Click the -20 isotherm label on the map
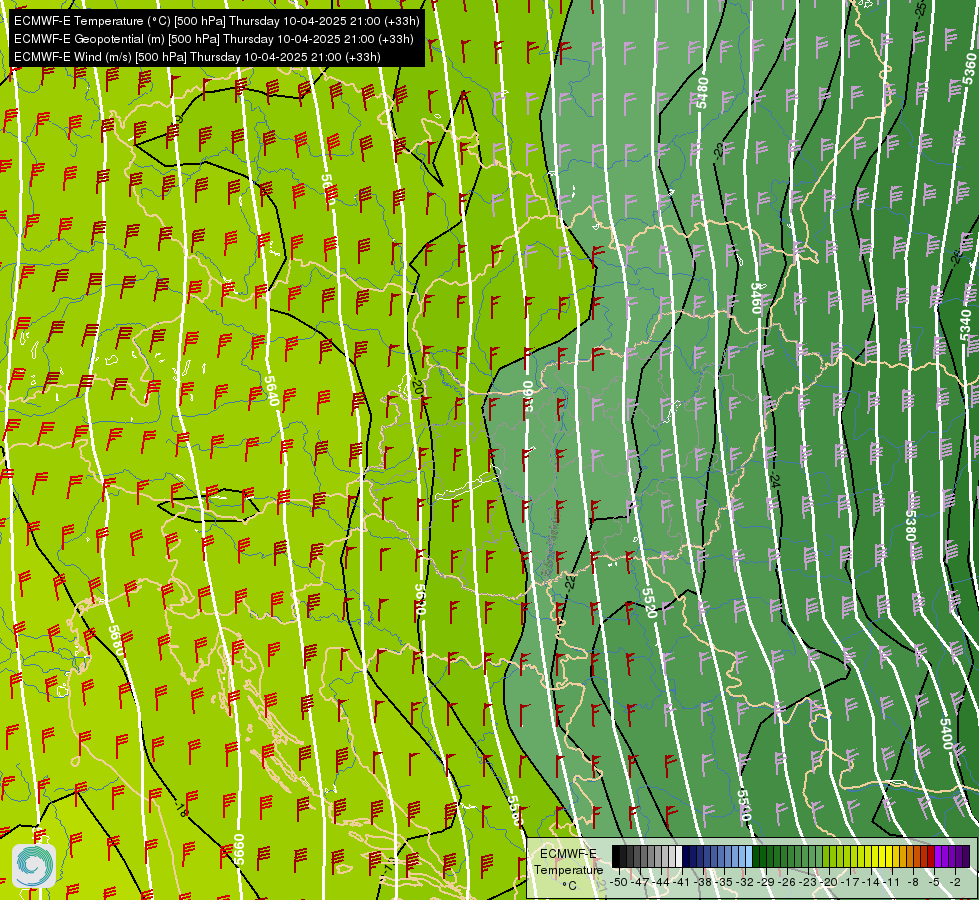 [x=418, y=387]
